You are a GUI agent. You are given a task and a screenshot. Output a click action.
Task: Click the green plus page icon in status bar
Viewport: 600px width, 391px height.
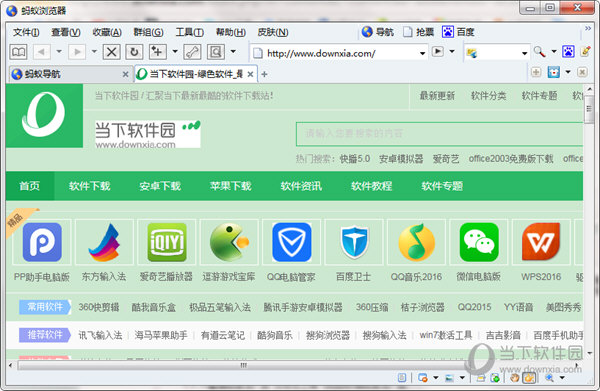tap(495, 378)
